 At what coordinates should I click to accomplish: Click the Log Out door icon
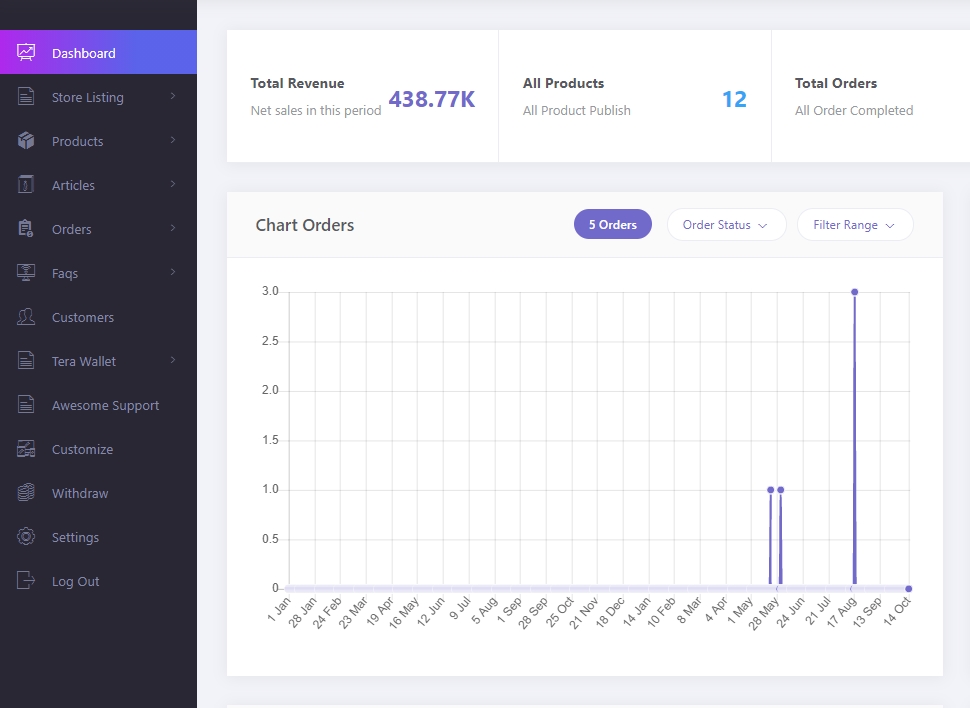coord(26,581)
